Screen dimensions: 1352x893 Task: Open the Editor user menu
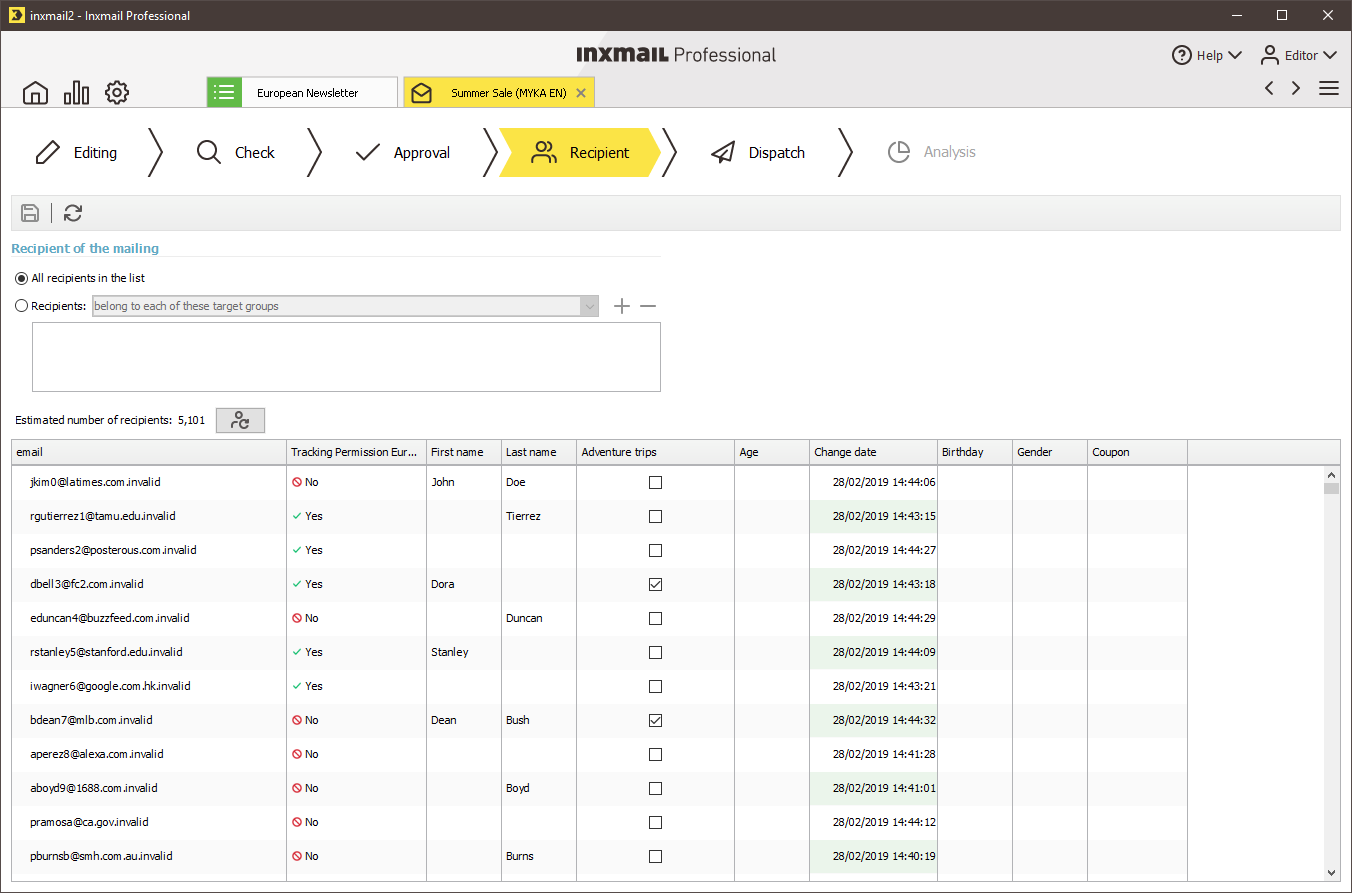pos(1298,55)
